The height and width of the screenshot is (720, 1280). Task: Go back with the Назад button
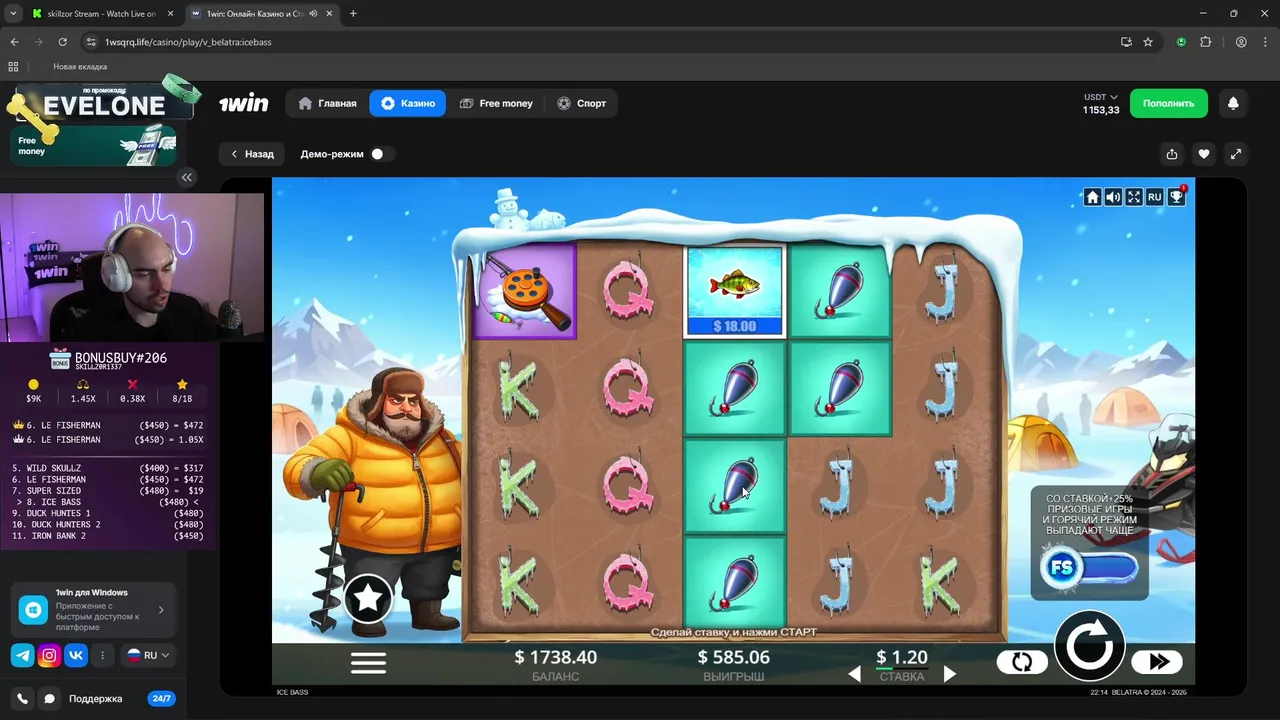(252, 154)
